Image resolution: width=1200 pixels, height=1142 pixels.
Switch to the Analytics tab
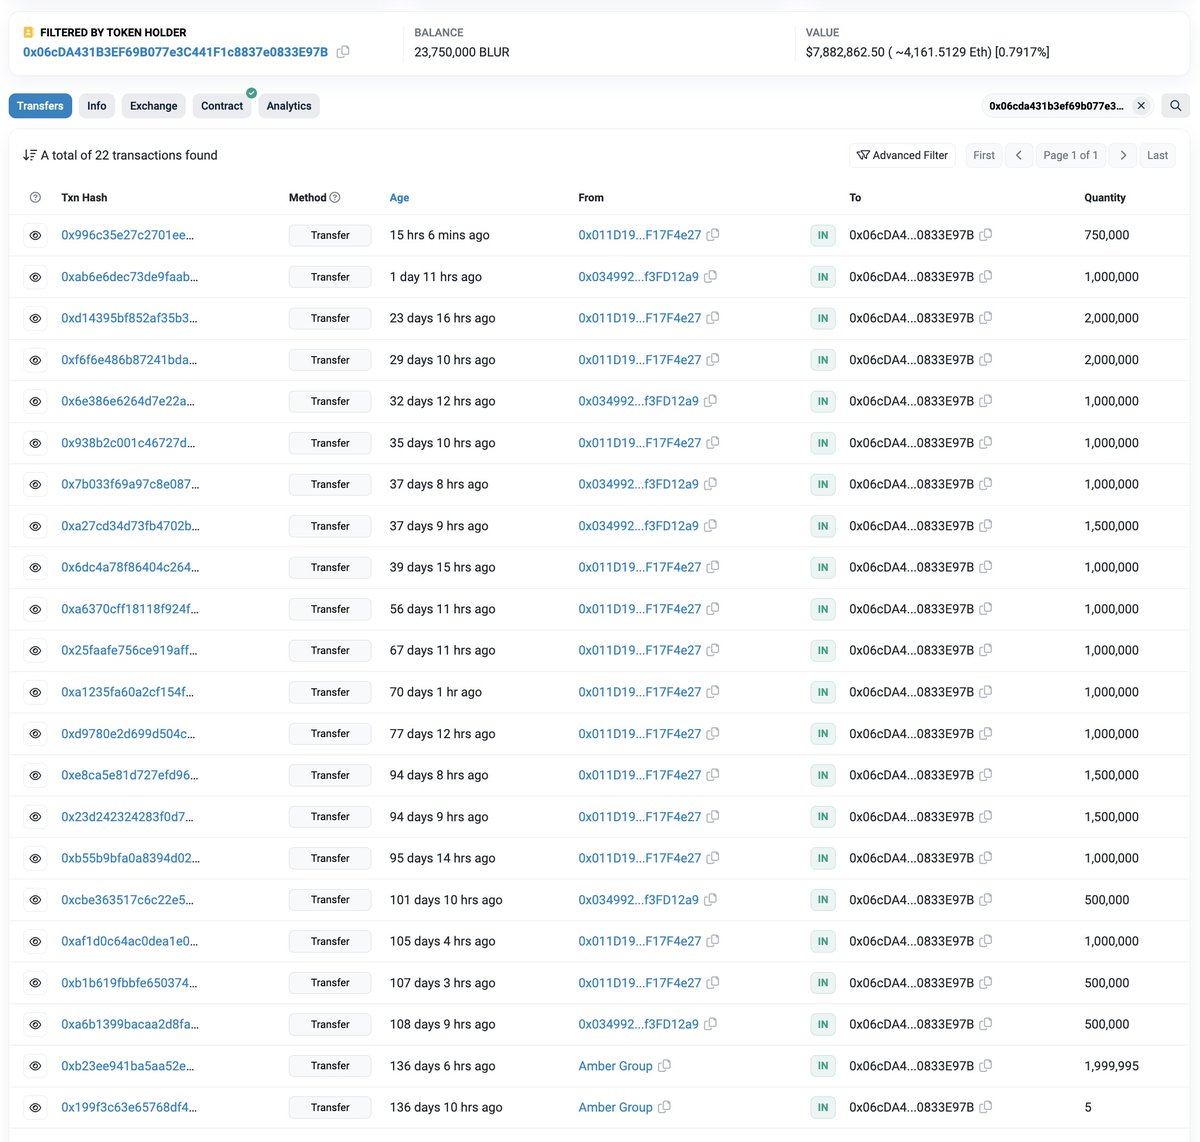click(x=289, y=106)
